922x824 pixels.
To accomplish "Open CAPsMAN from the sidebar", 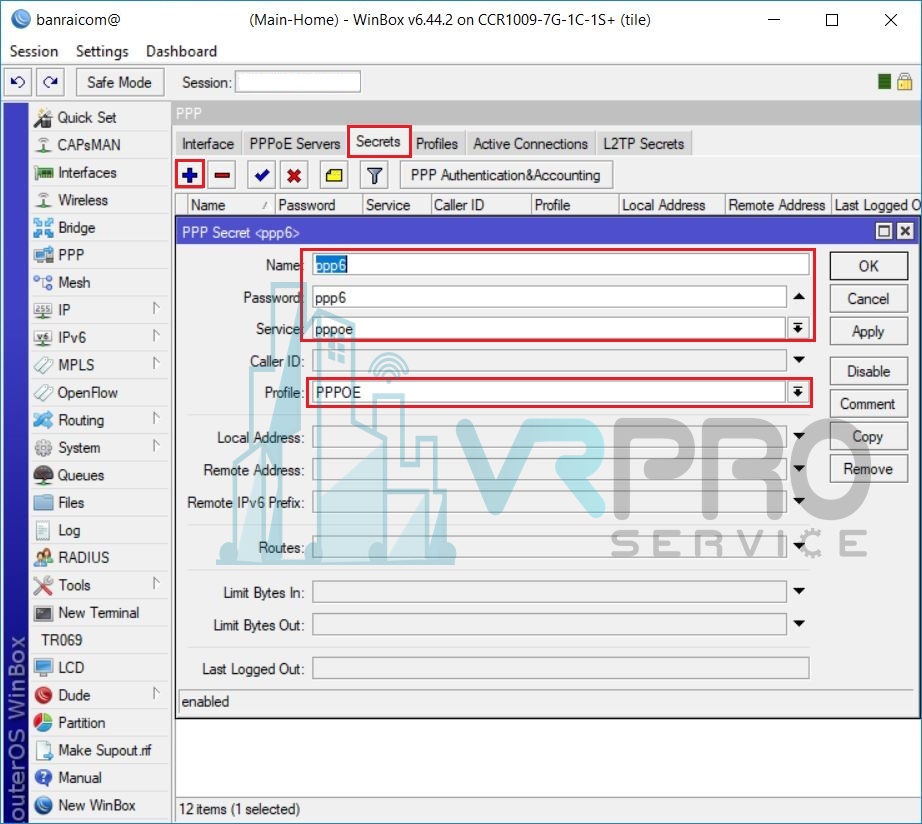I will 89,145.
